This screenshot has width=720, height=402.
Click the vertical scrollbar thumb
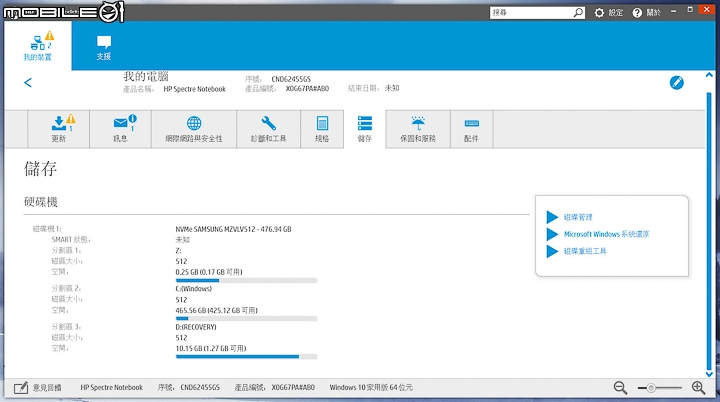(709, 231)
